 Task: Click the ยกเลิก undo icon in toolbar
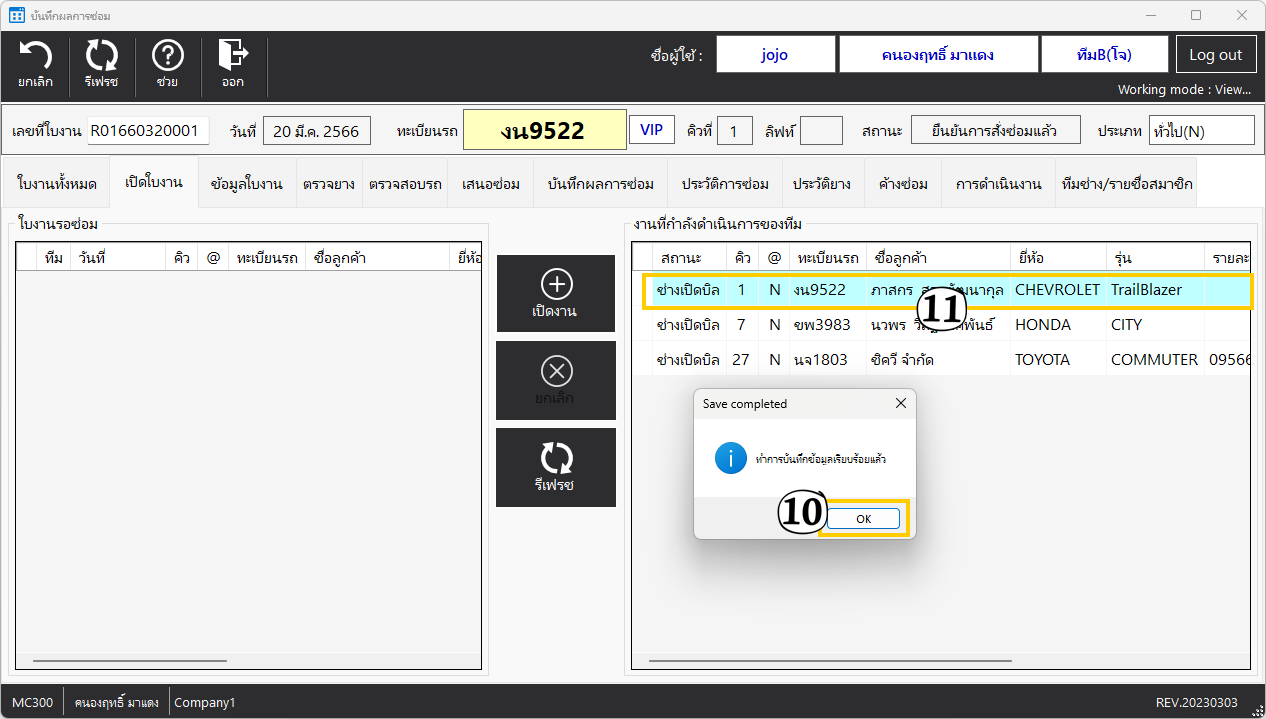click(x=36, y=64)
